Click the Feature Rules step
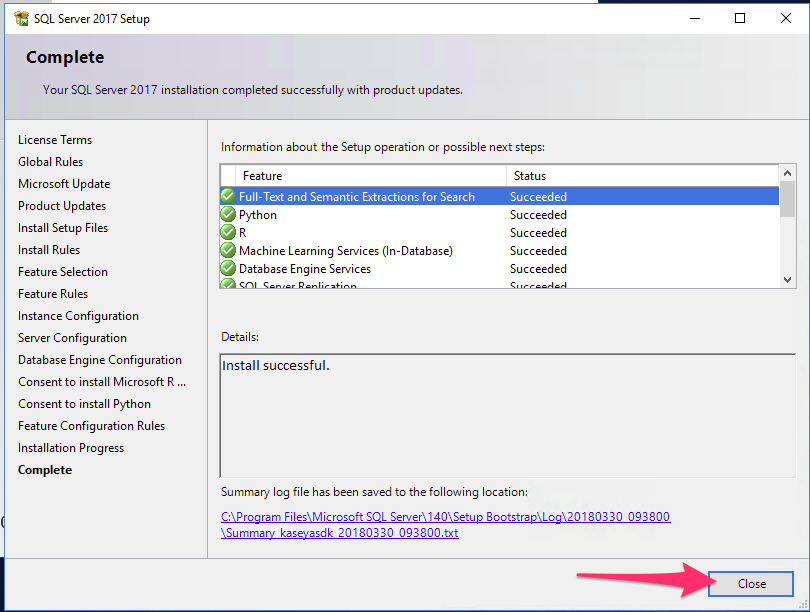Viewport: 810px width, 612px height. click(x=53, y=293)
